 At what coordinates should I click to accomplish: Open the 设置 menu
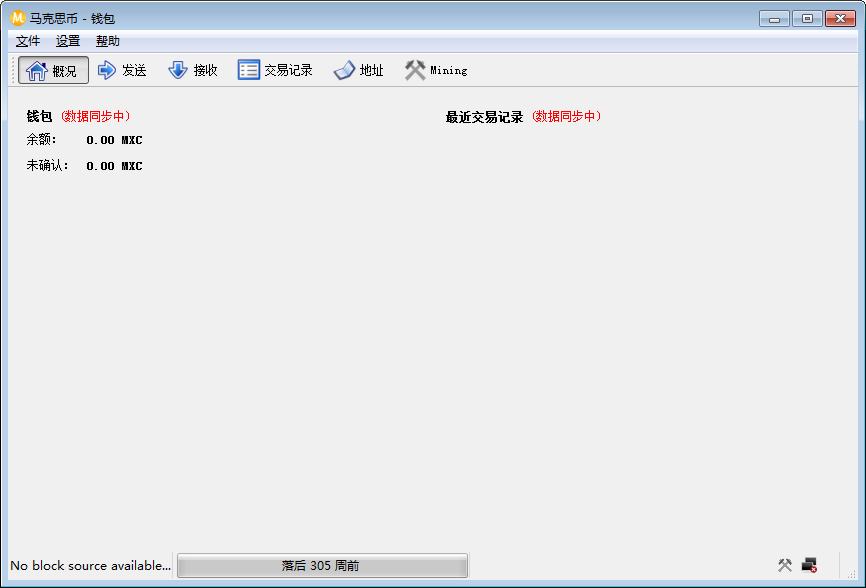point(67,41)
